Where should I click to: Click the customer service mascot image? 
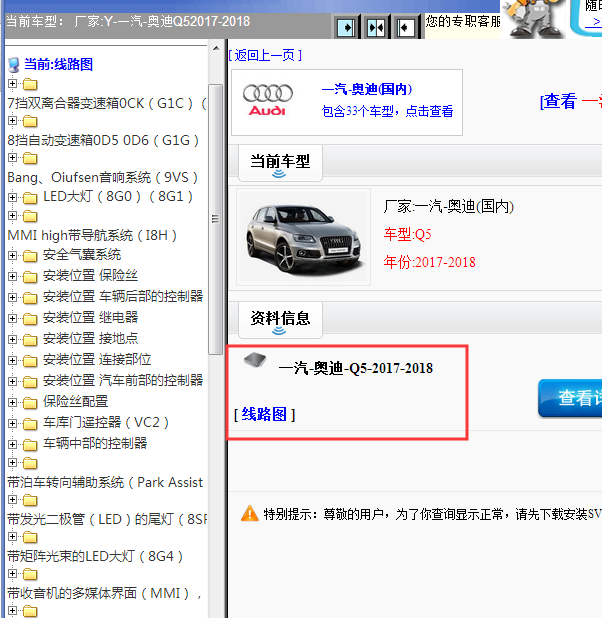(533, 19)
